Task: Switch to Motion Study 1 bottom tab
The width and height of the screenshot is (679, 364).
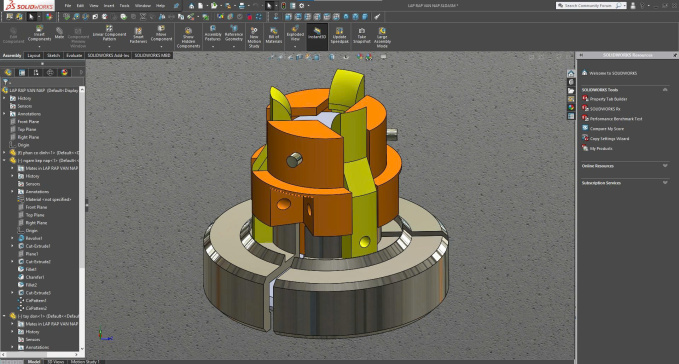Action: pyautogui.click(x=84, y=361)
